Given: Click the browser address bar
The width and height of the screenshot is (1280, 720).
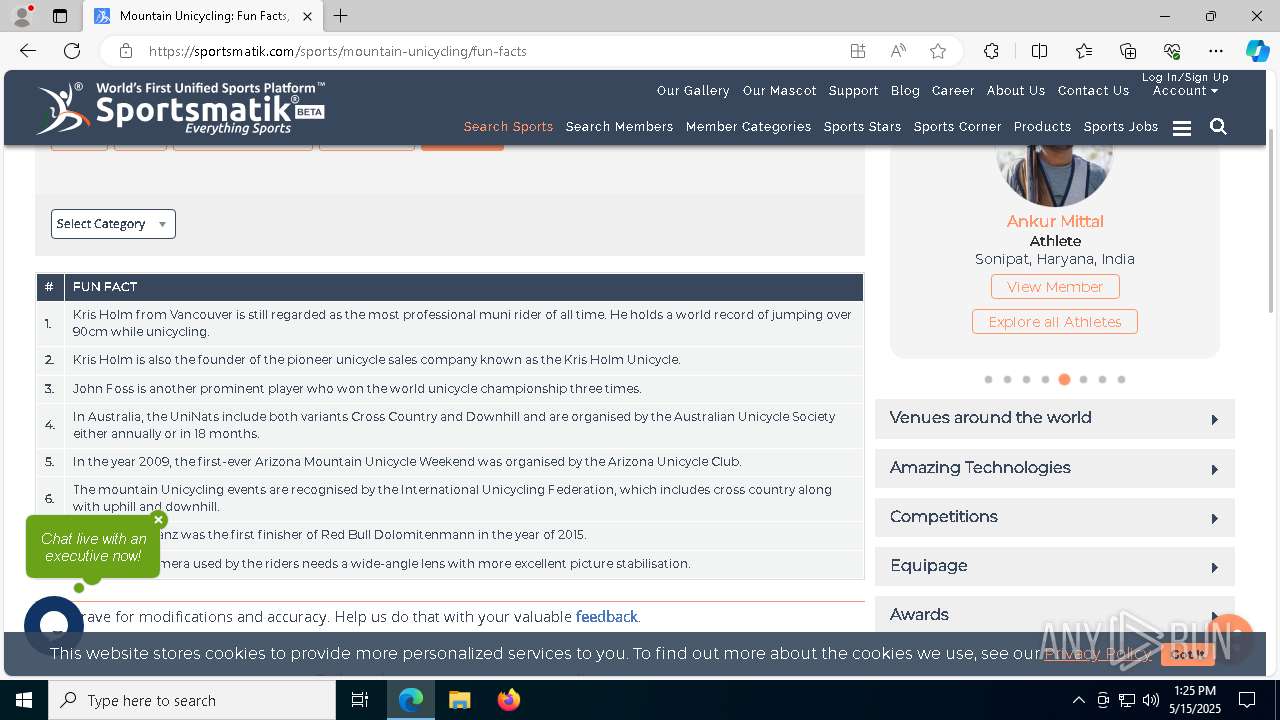Looking at the screenshot, I should point(490,51).
